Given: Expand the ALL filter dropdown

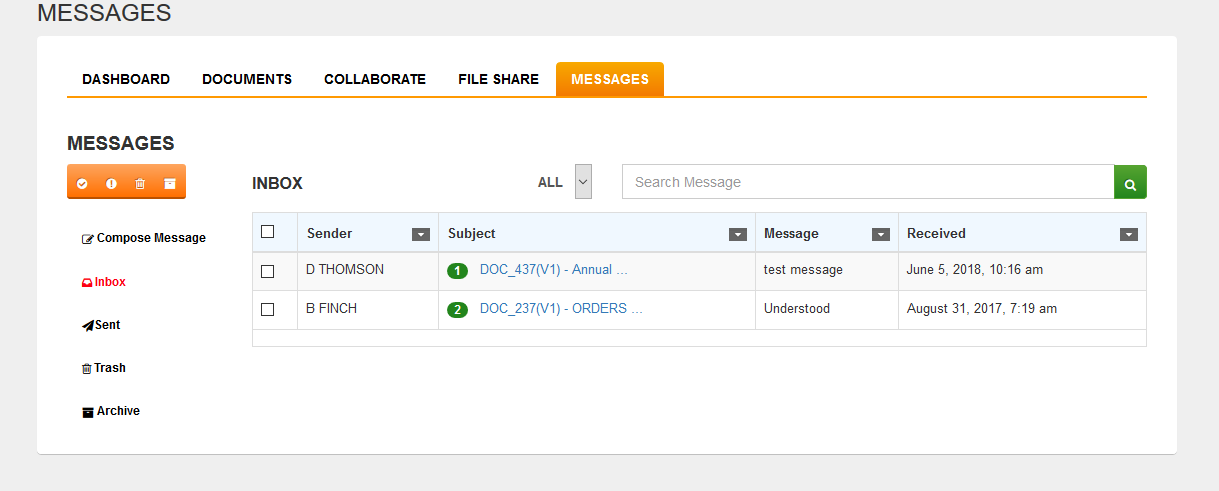Looking at the screenshot, I should (x=583, y=182).
